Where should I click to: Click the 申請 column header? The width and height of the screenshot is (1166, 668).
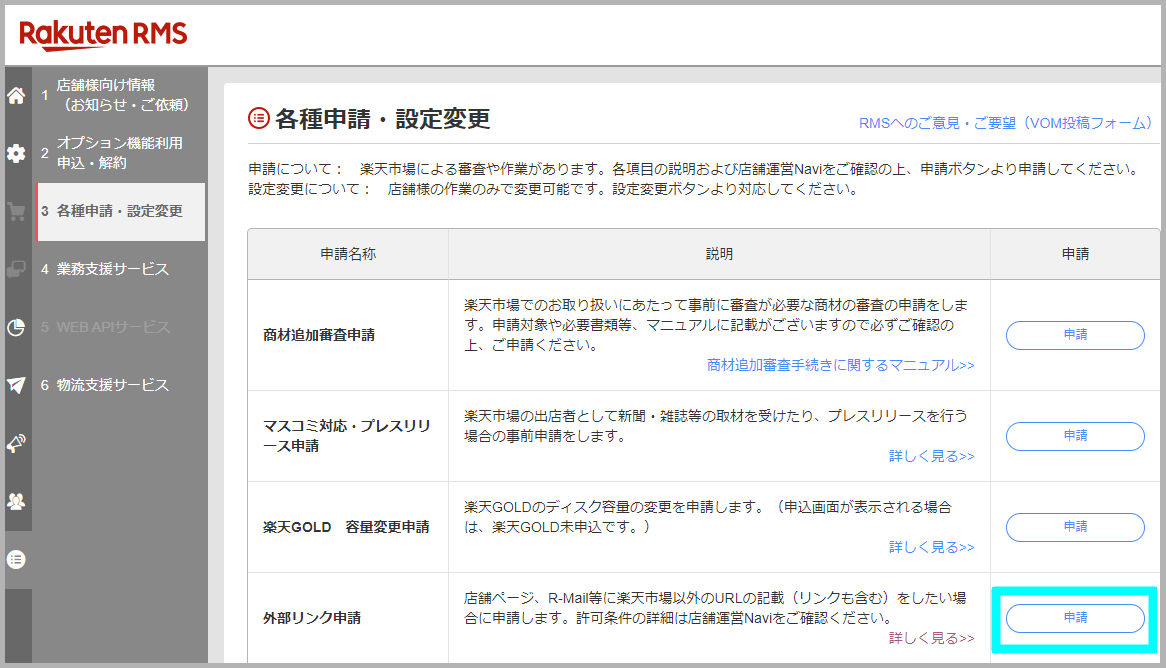pyautogui.click(x=1075, y=254)
